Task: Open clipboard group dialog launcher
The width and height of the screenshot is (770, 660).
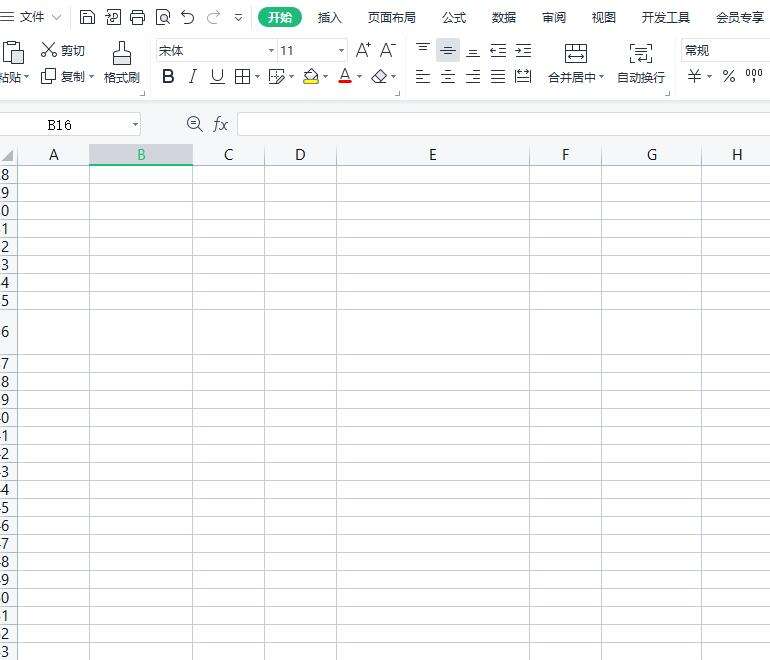Action: click(x=142, y=93)
